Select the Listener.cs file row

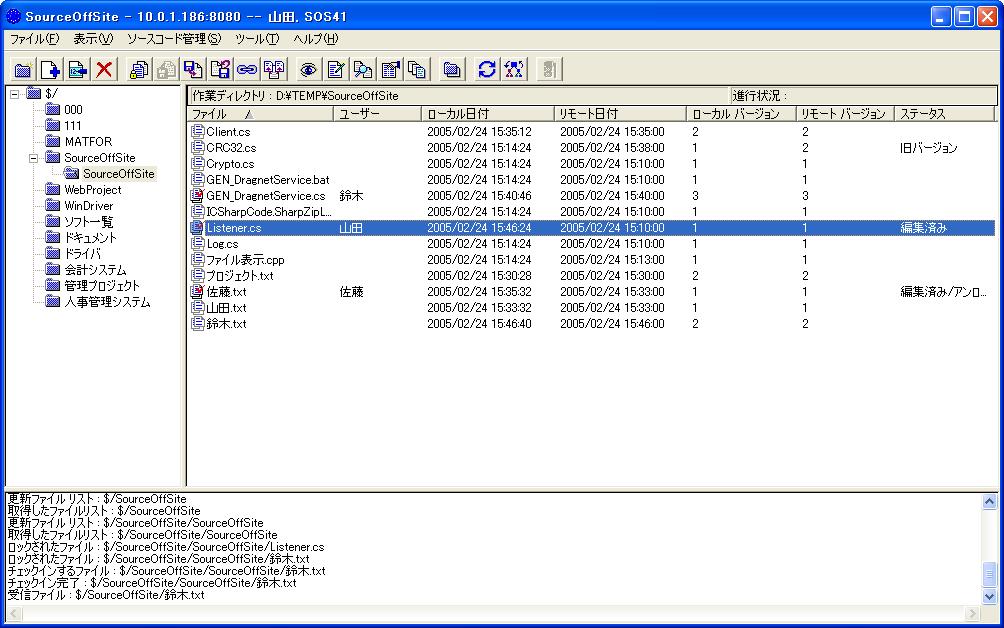point(592,227)
